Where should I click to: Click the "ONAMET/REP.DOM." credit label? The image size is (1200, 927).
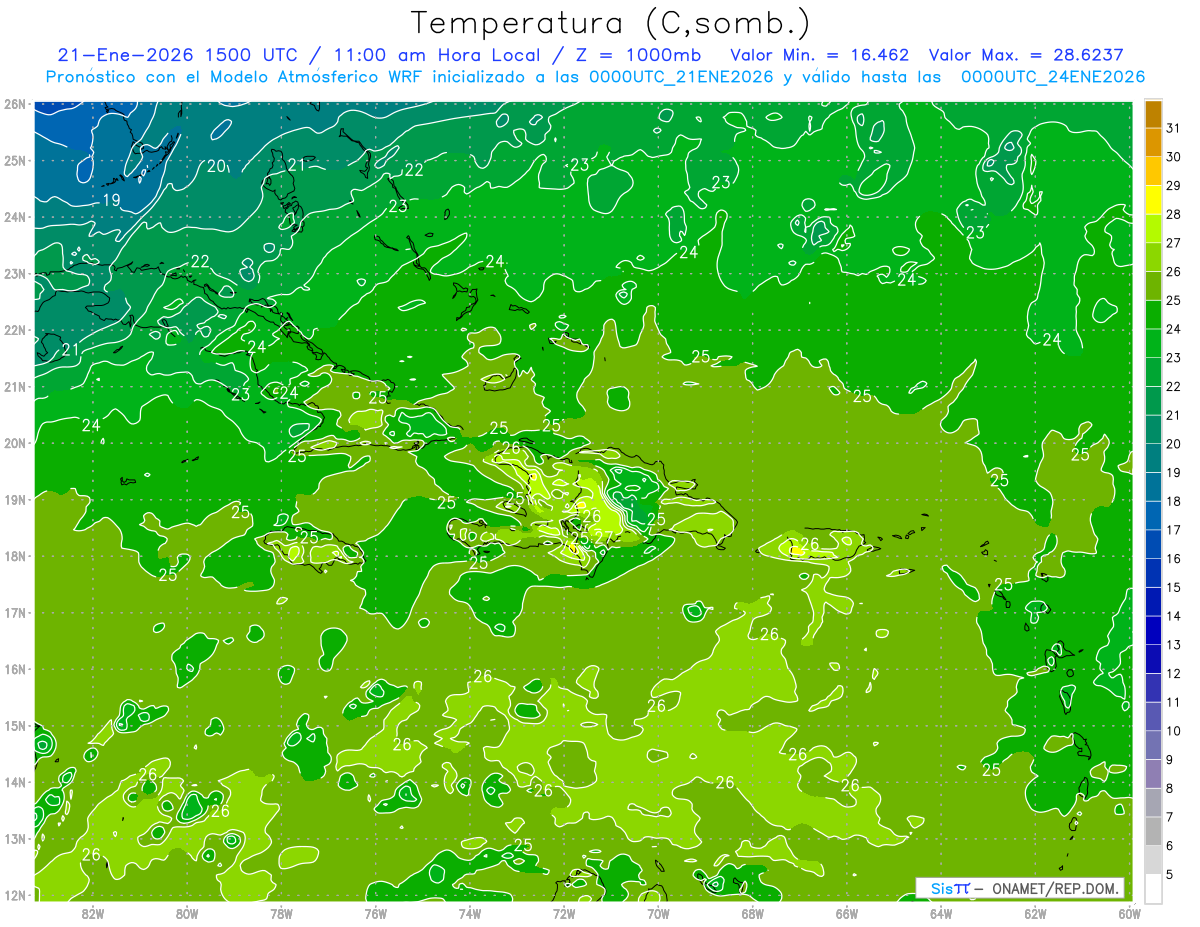[1056, 888]
